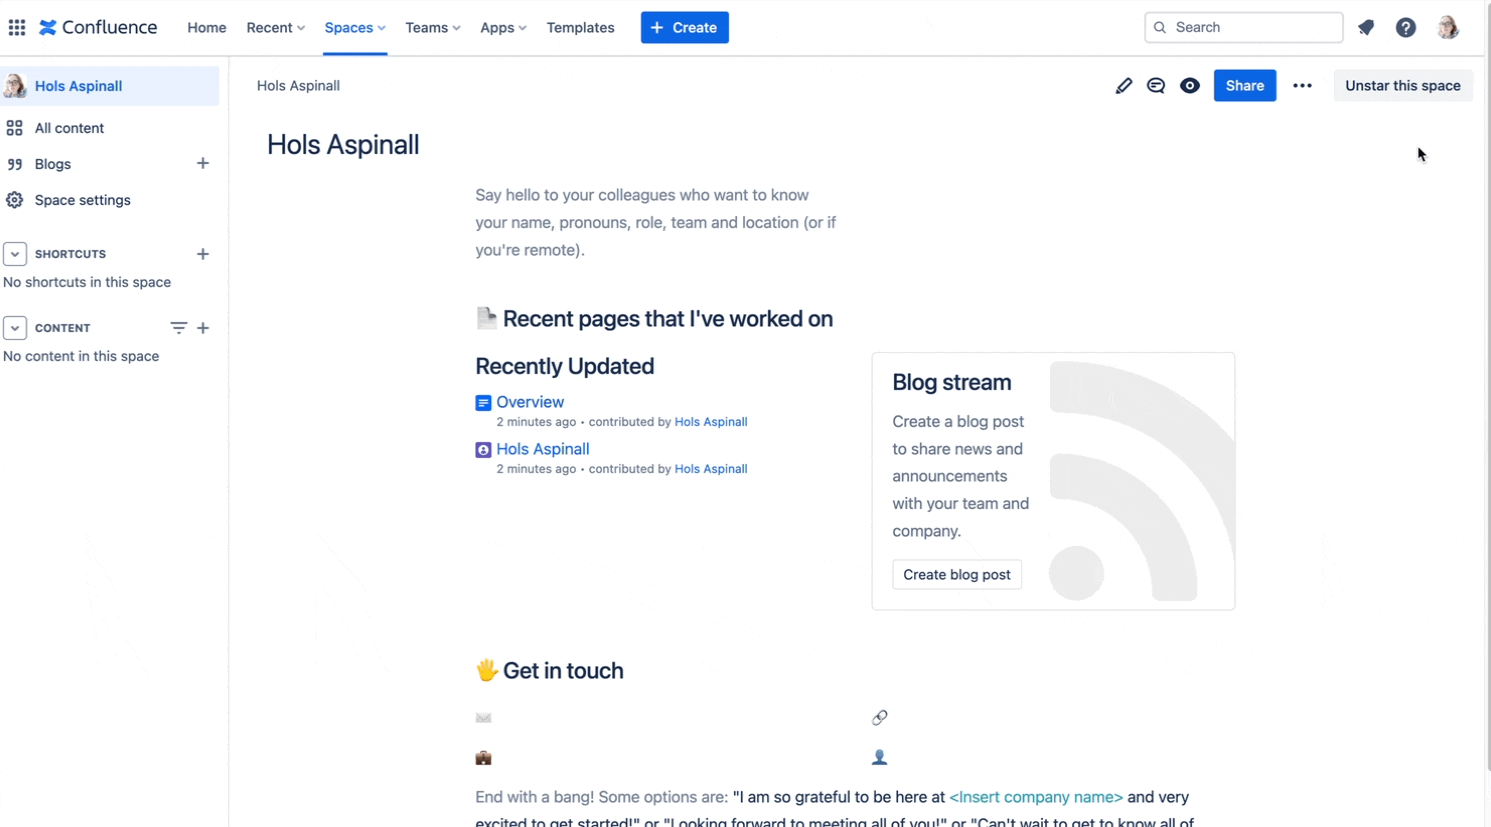This screenshot has width=1491, height=827.
Task: Open inline comments icon
Action: pyautogui.click(x=1156, y=86)
